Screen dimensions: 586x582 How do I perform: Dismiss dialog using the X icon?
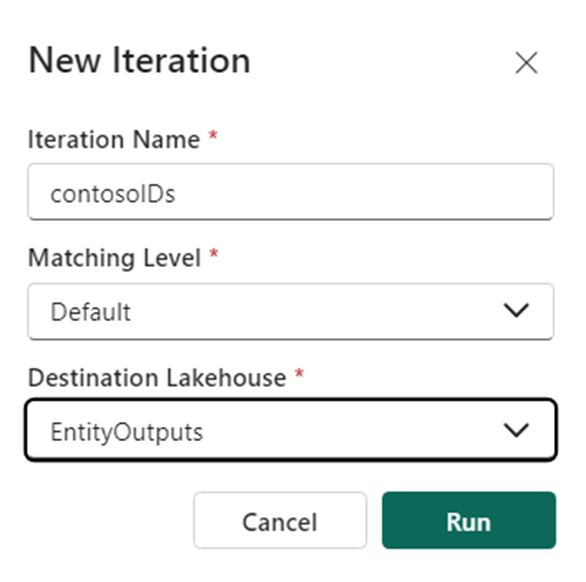point(526,62)
